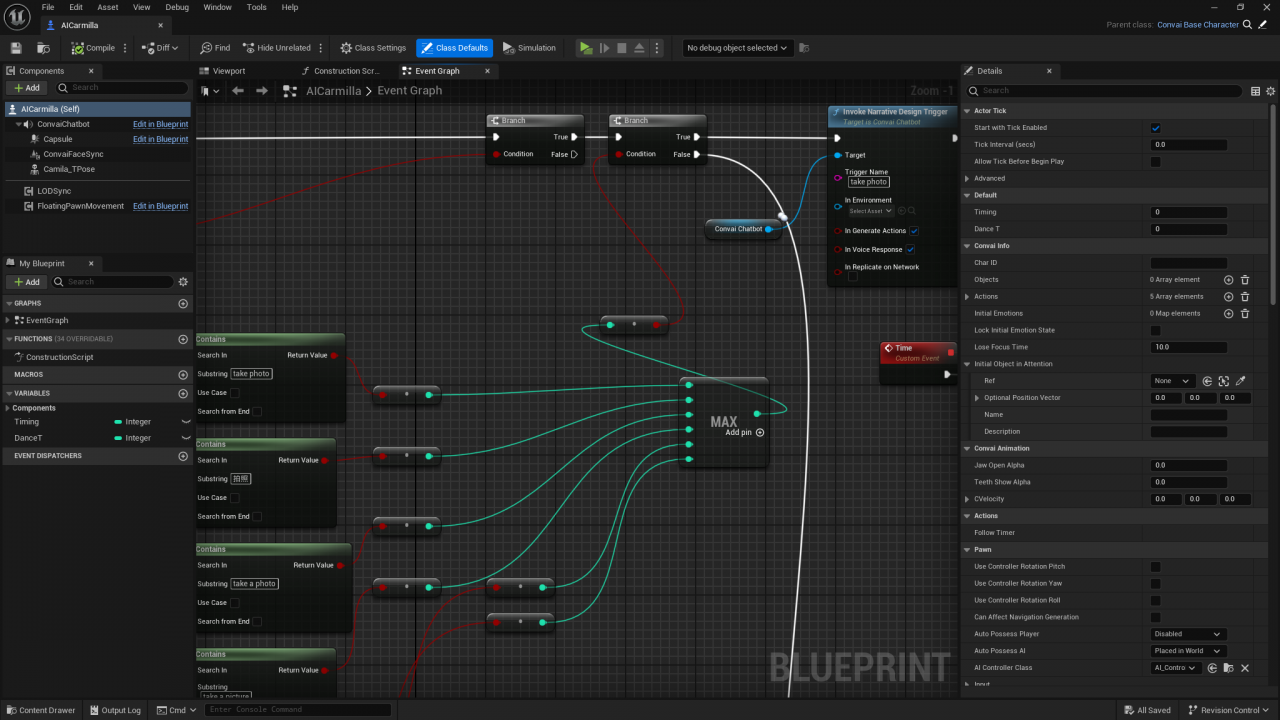Open the Debug menu
Screen dimensions: 1280x720
[x=176, y=7]
